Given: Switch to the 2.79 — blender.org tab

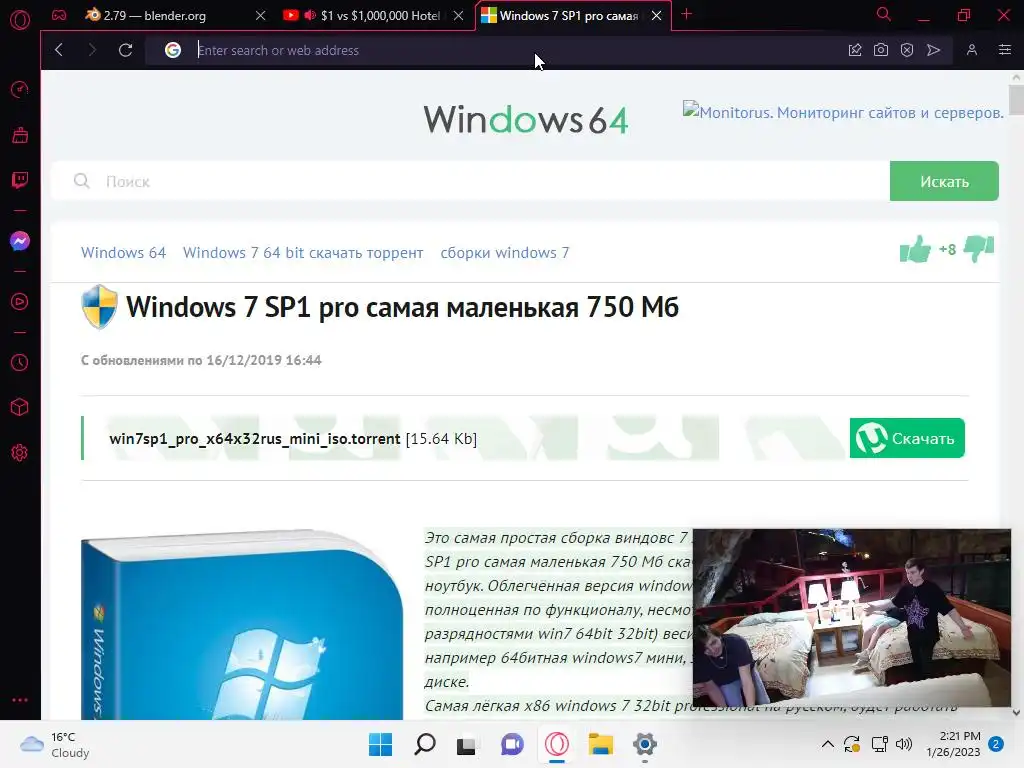Looking at the screenshot, I should click(x=155, y=16).
